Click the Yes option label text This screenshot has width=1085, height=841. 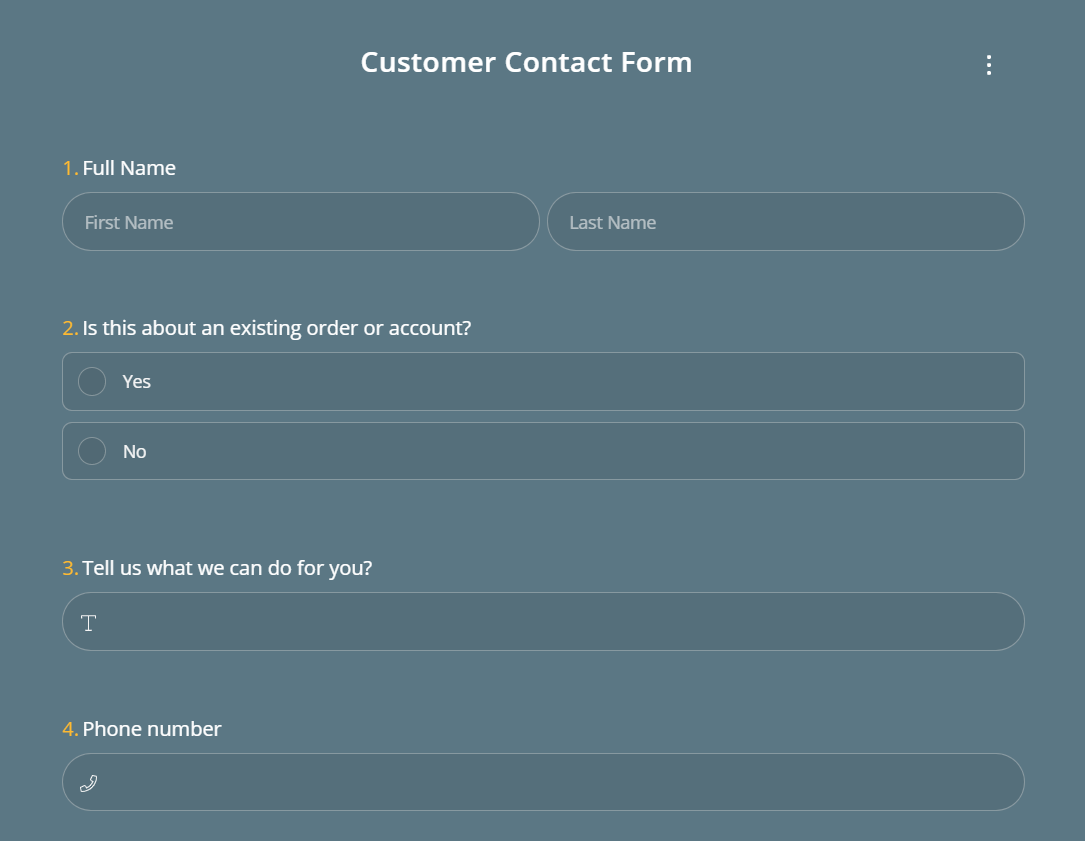[136, 381]
